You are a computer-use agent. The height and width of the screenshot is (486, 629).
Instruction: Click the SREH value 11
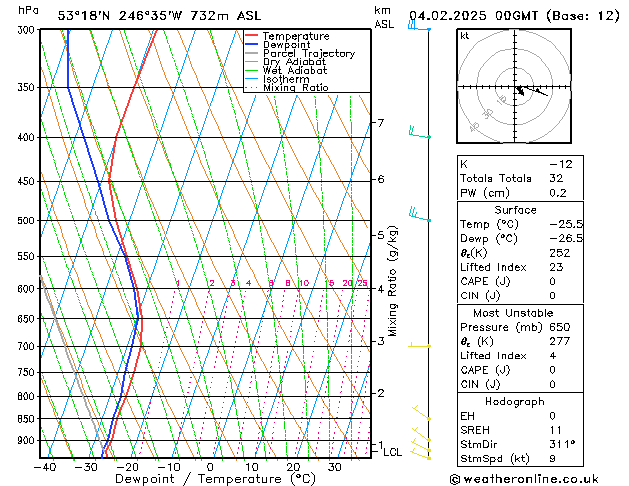pyautogui.click(x=556, y=430)
